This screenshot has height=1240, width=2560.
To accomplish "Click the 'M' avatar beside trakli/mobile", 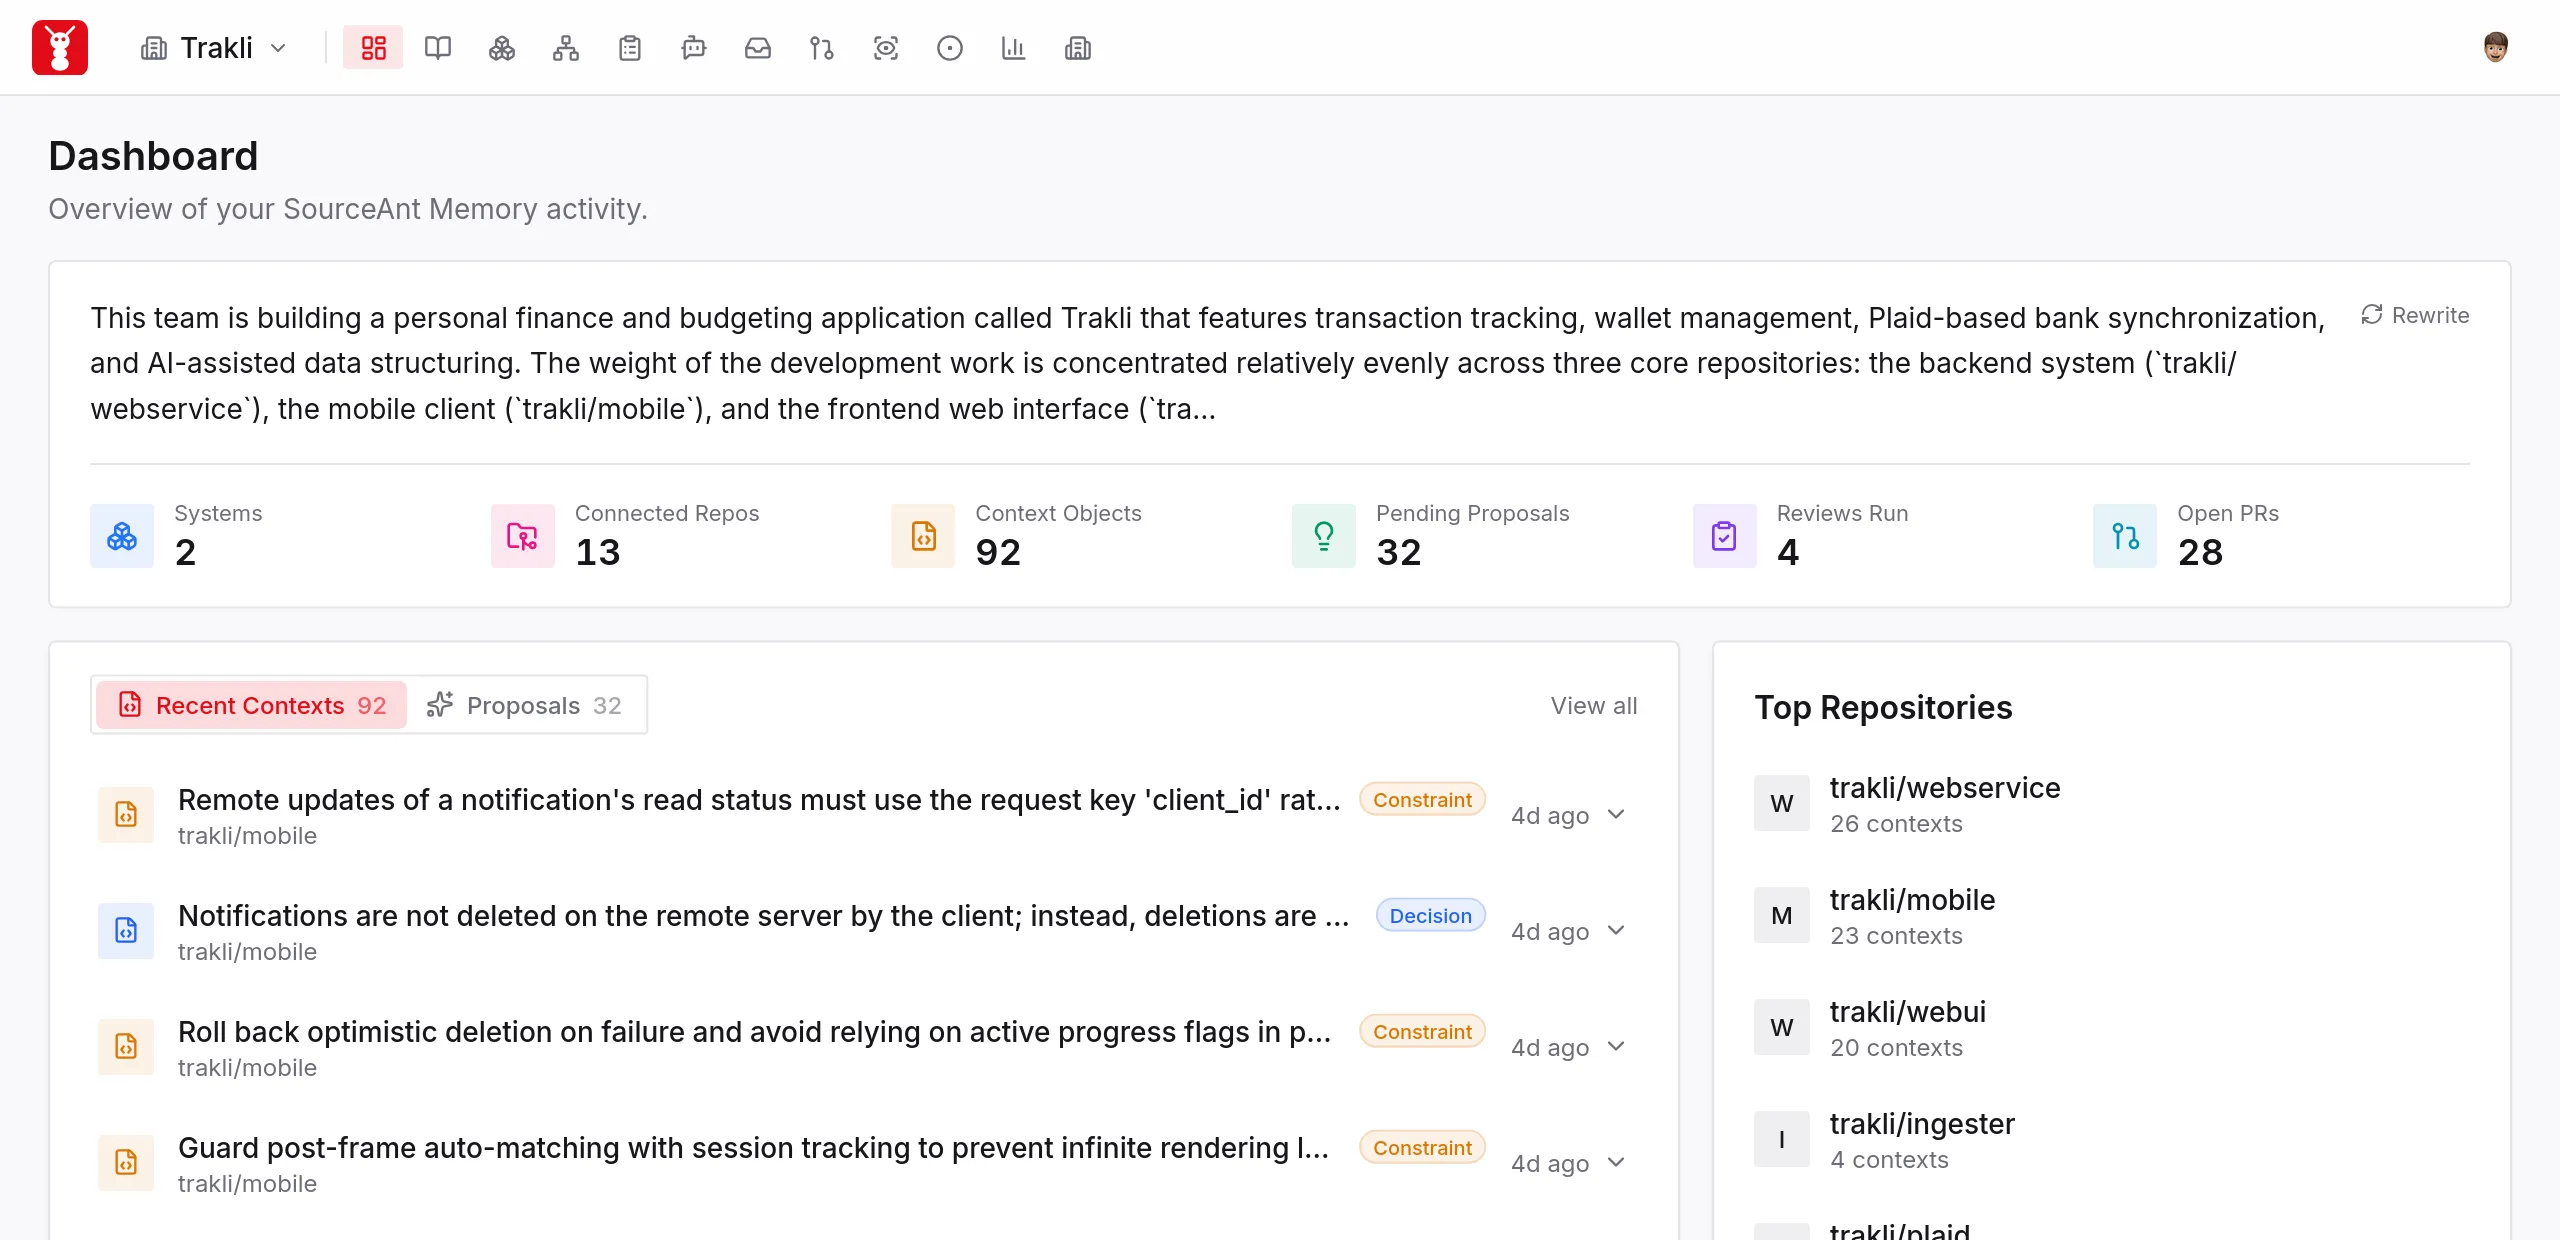I will pyautogui.click(x=1782, y=915).
